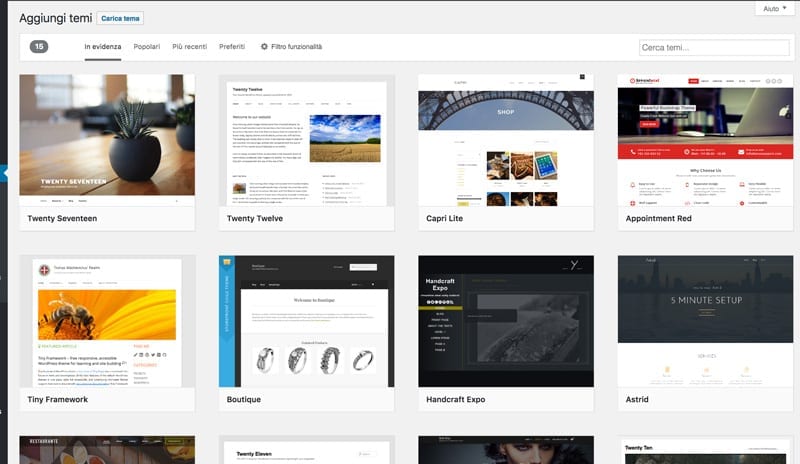Open the Handcraft Expo theme thumbnail
This screenshot has height=464, width=800.
pos(506,321)
